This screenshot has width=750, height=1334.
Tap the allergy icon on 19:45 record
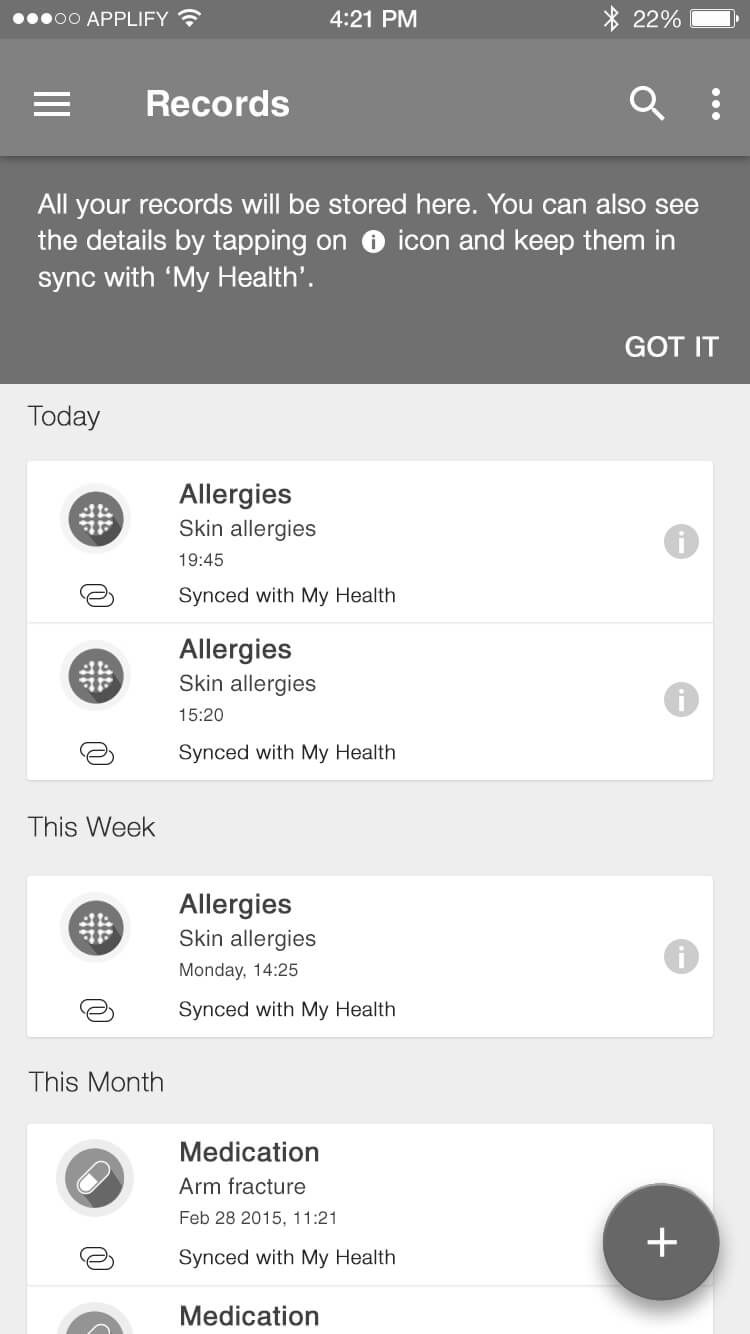click(96, 518)
